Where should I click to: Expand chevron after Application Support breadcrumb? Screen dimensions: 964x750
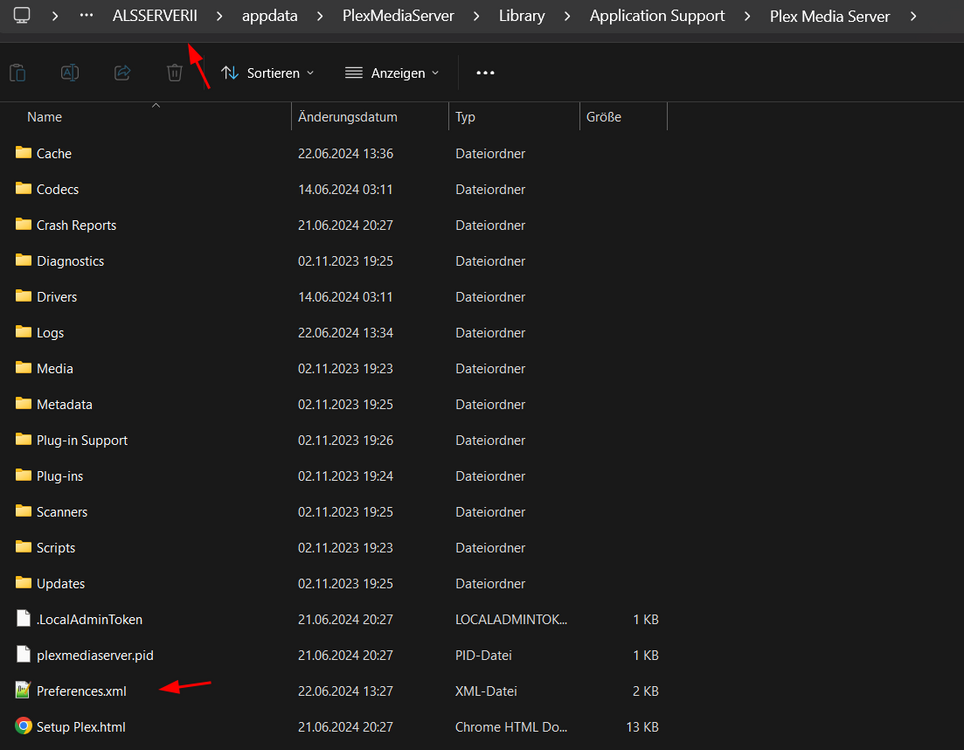point(747,16)
